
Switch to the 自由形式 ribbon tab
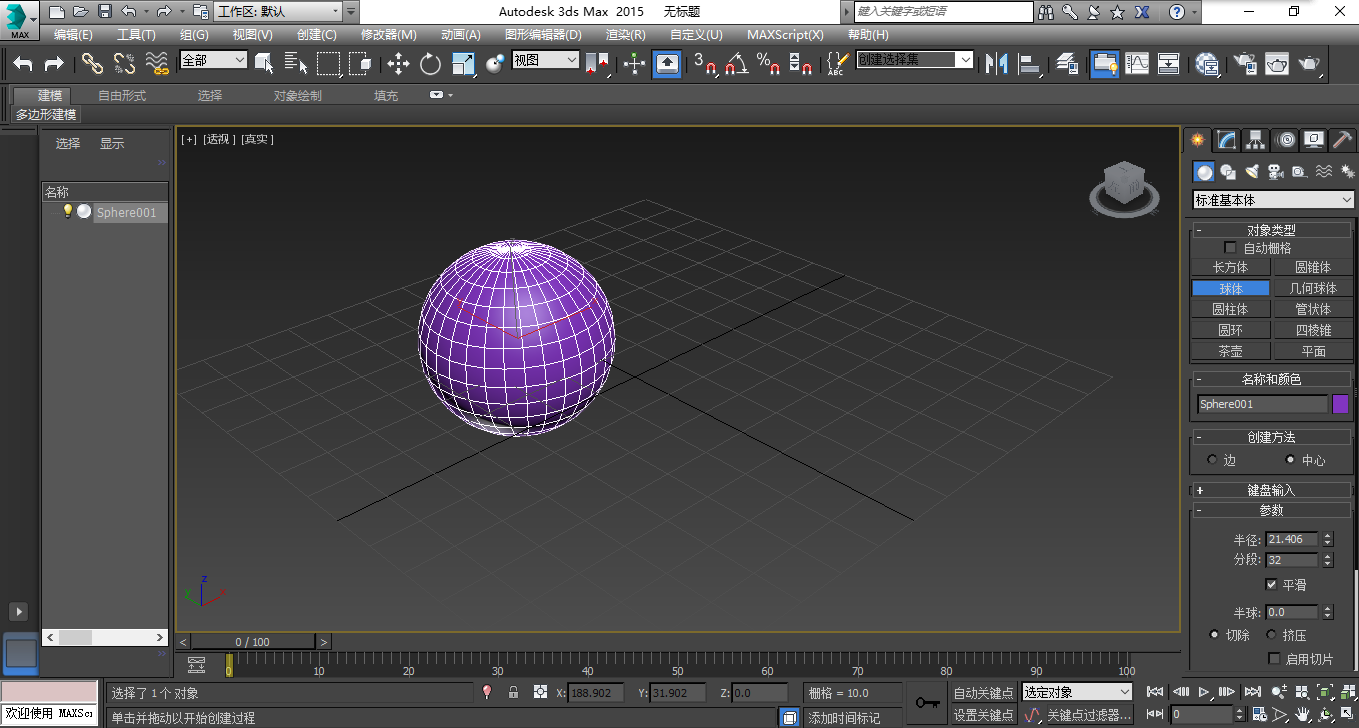click(122, 95)
